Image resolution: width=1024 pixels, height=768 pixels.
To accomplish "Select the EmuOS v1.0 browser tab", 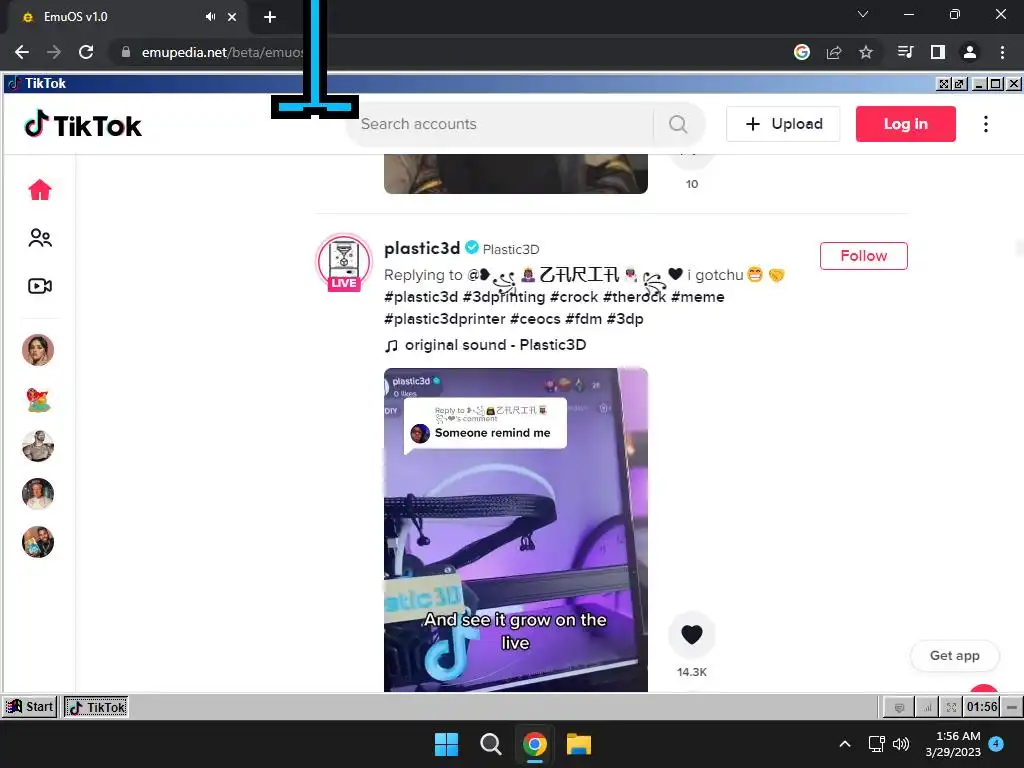I will click(x=127, y=17).
